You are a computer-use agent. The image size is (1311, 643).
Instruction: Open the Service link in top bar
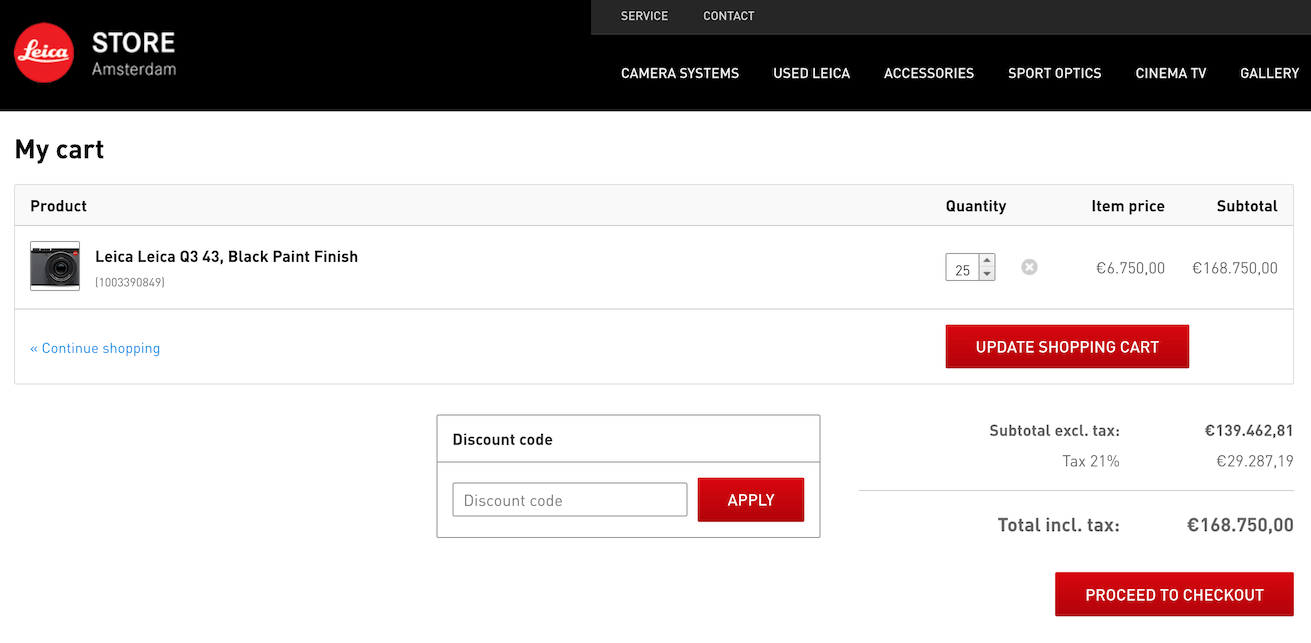[x=644, y=16]
